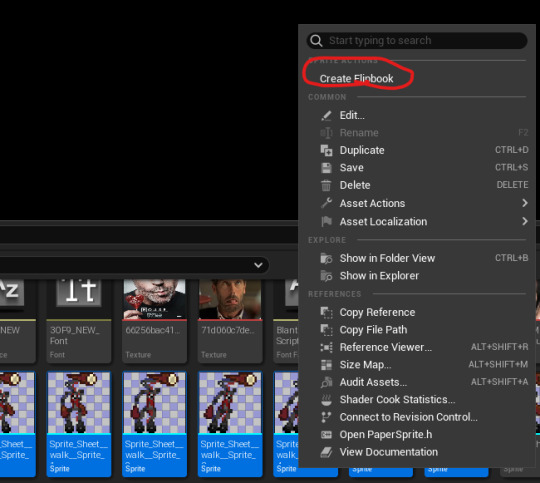Select Show in Explorer entry
Viewport: 540px width, 483px height.
(380, 276)
